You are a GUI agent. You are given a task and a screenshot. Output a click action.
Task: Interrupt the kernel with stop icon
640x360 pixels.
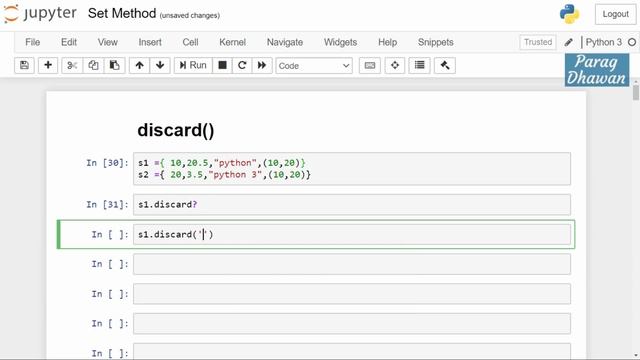tap(222, 65)
